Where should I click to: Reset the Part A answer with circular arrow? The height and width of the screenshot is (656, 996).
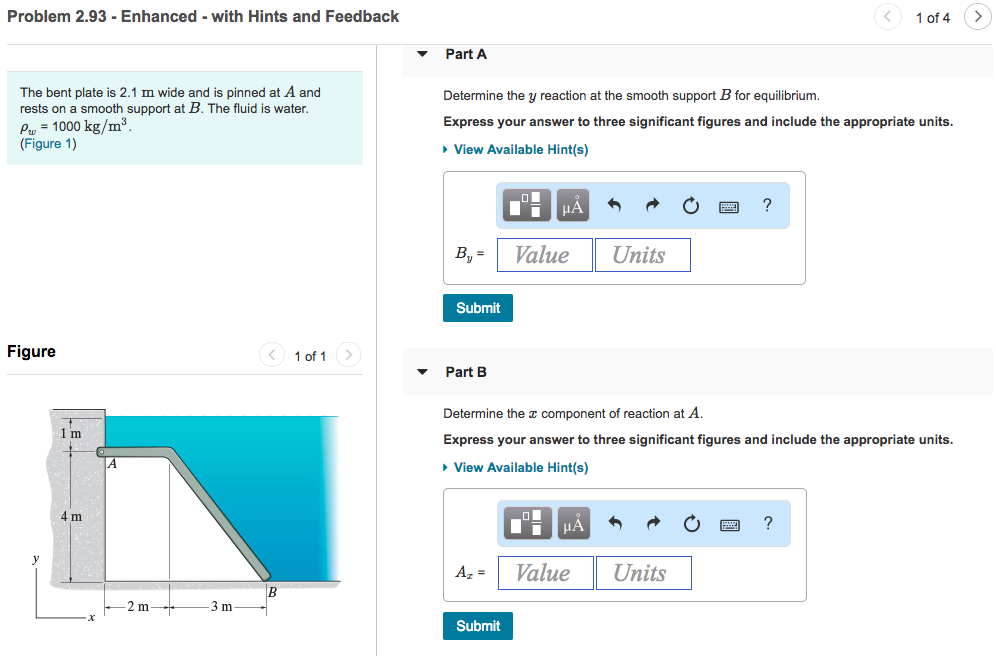pyautogui.click(x=690, y=205)
